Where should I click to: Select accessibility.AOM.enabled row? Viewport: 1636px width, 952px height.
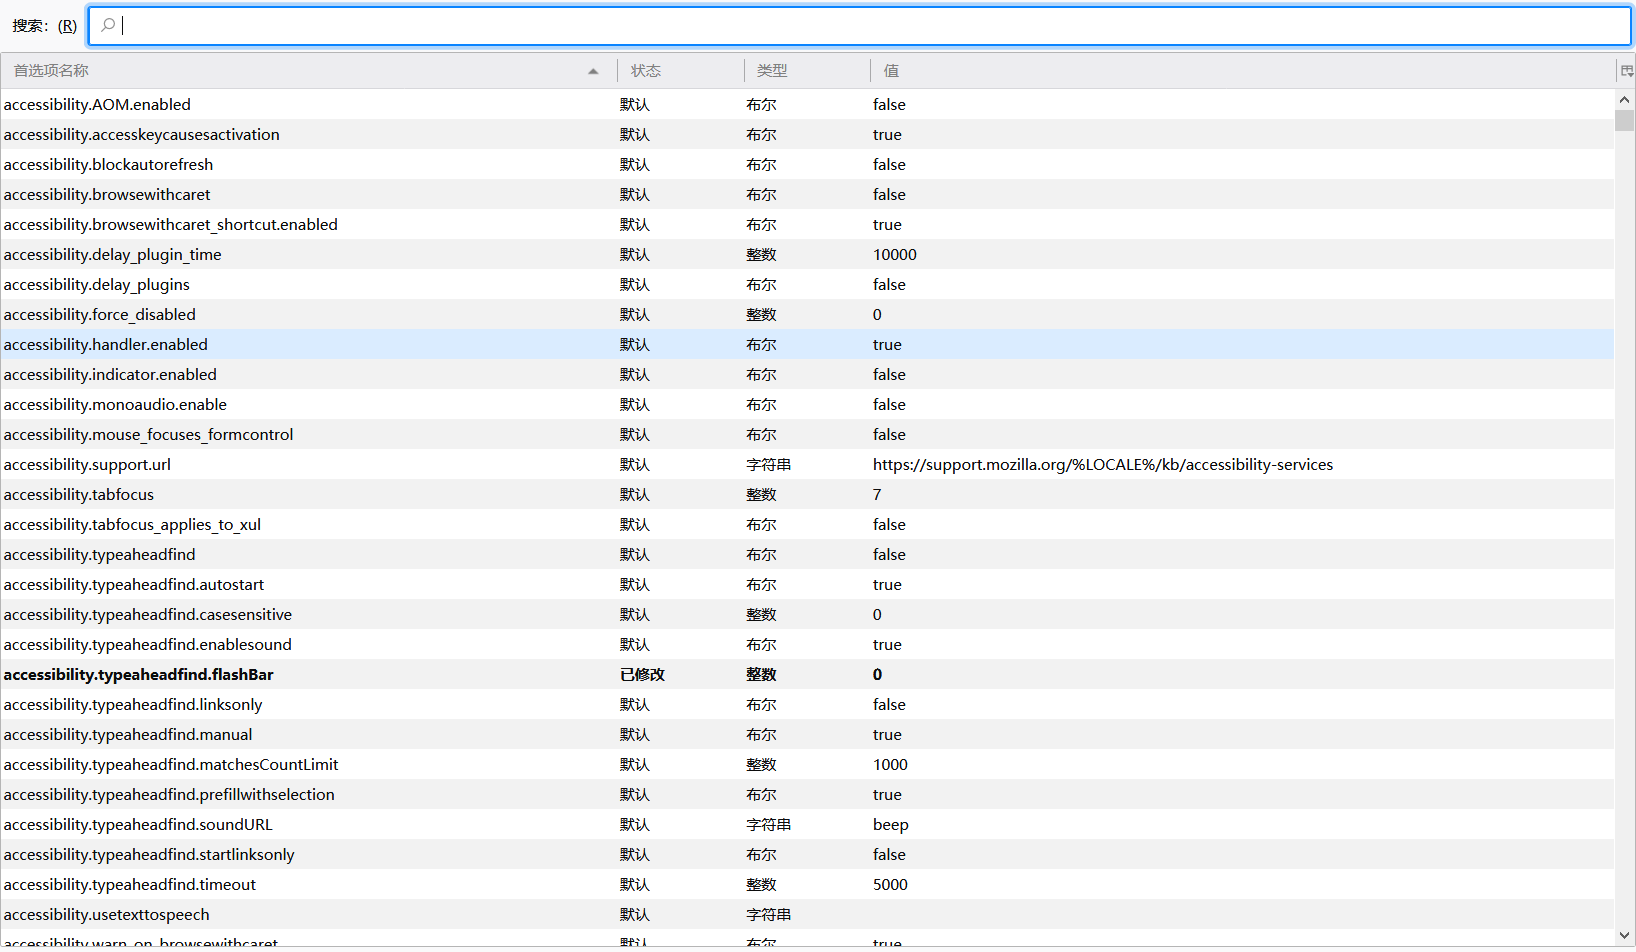[807, 104]
